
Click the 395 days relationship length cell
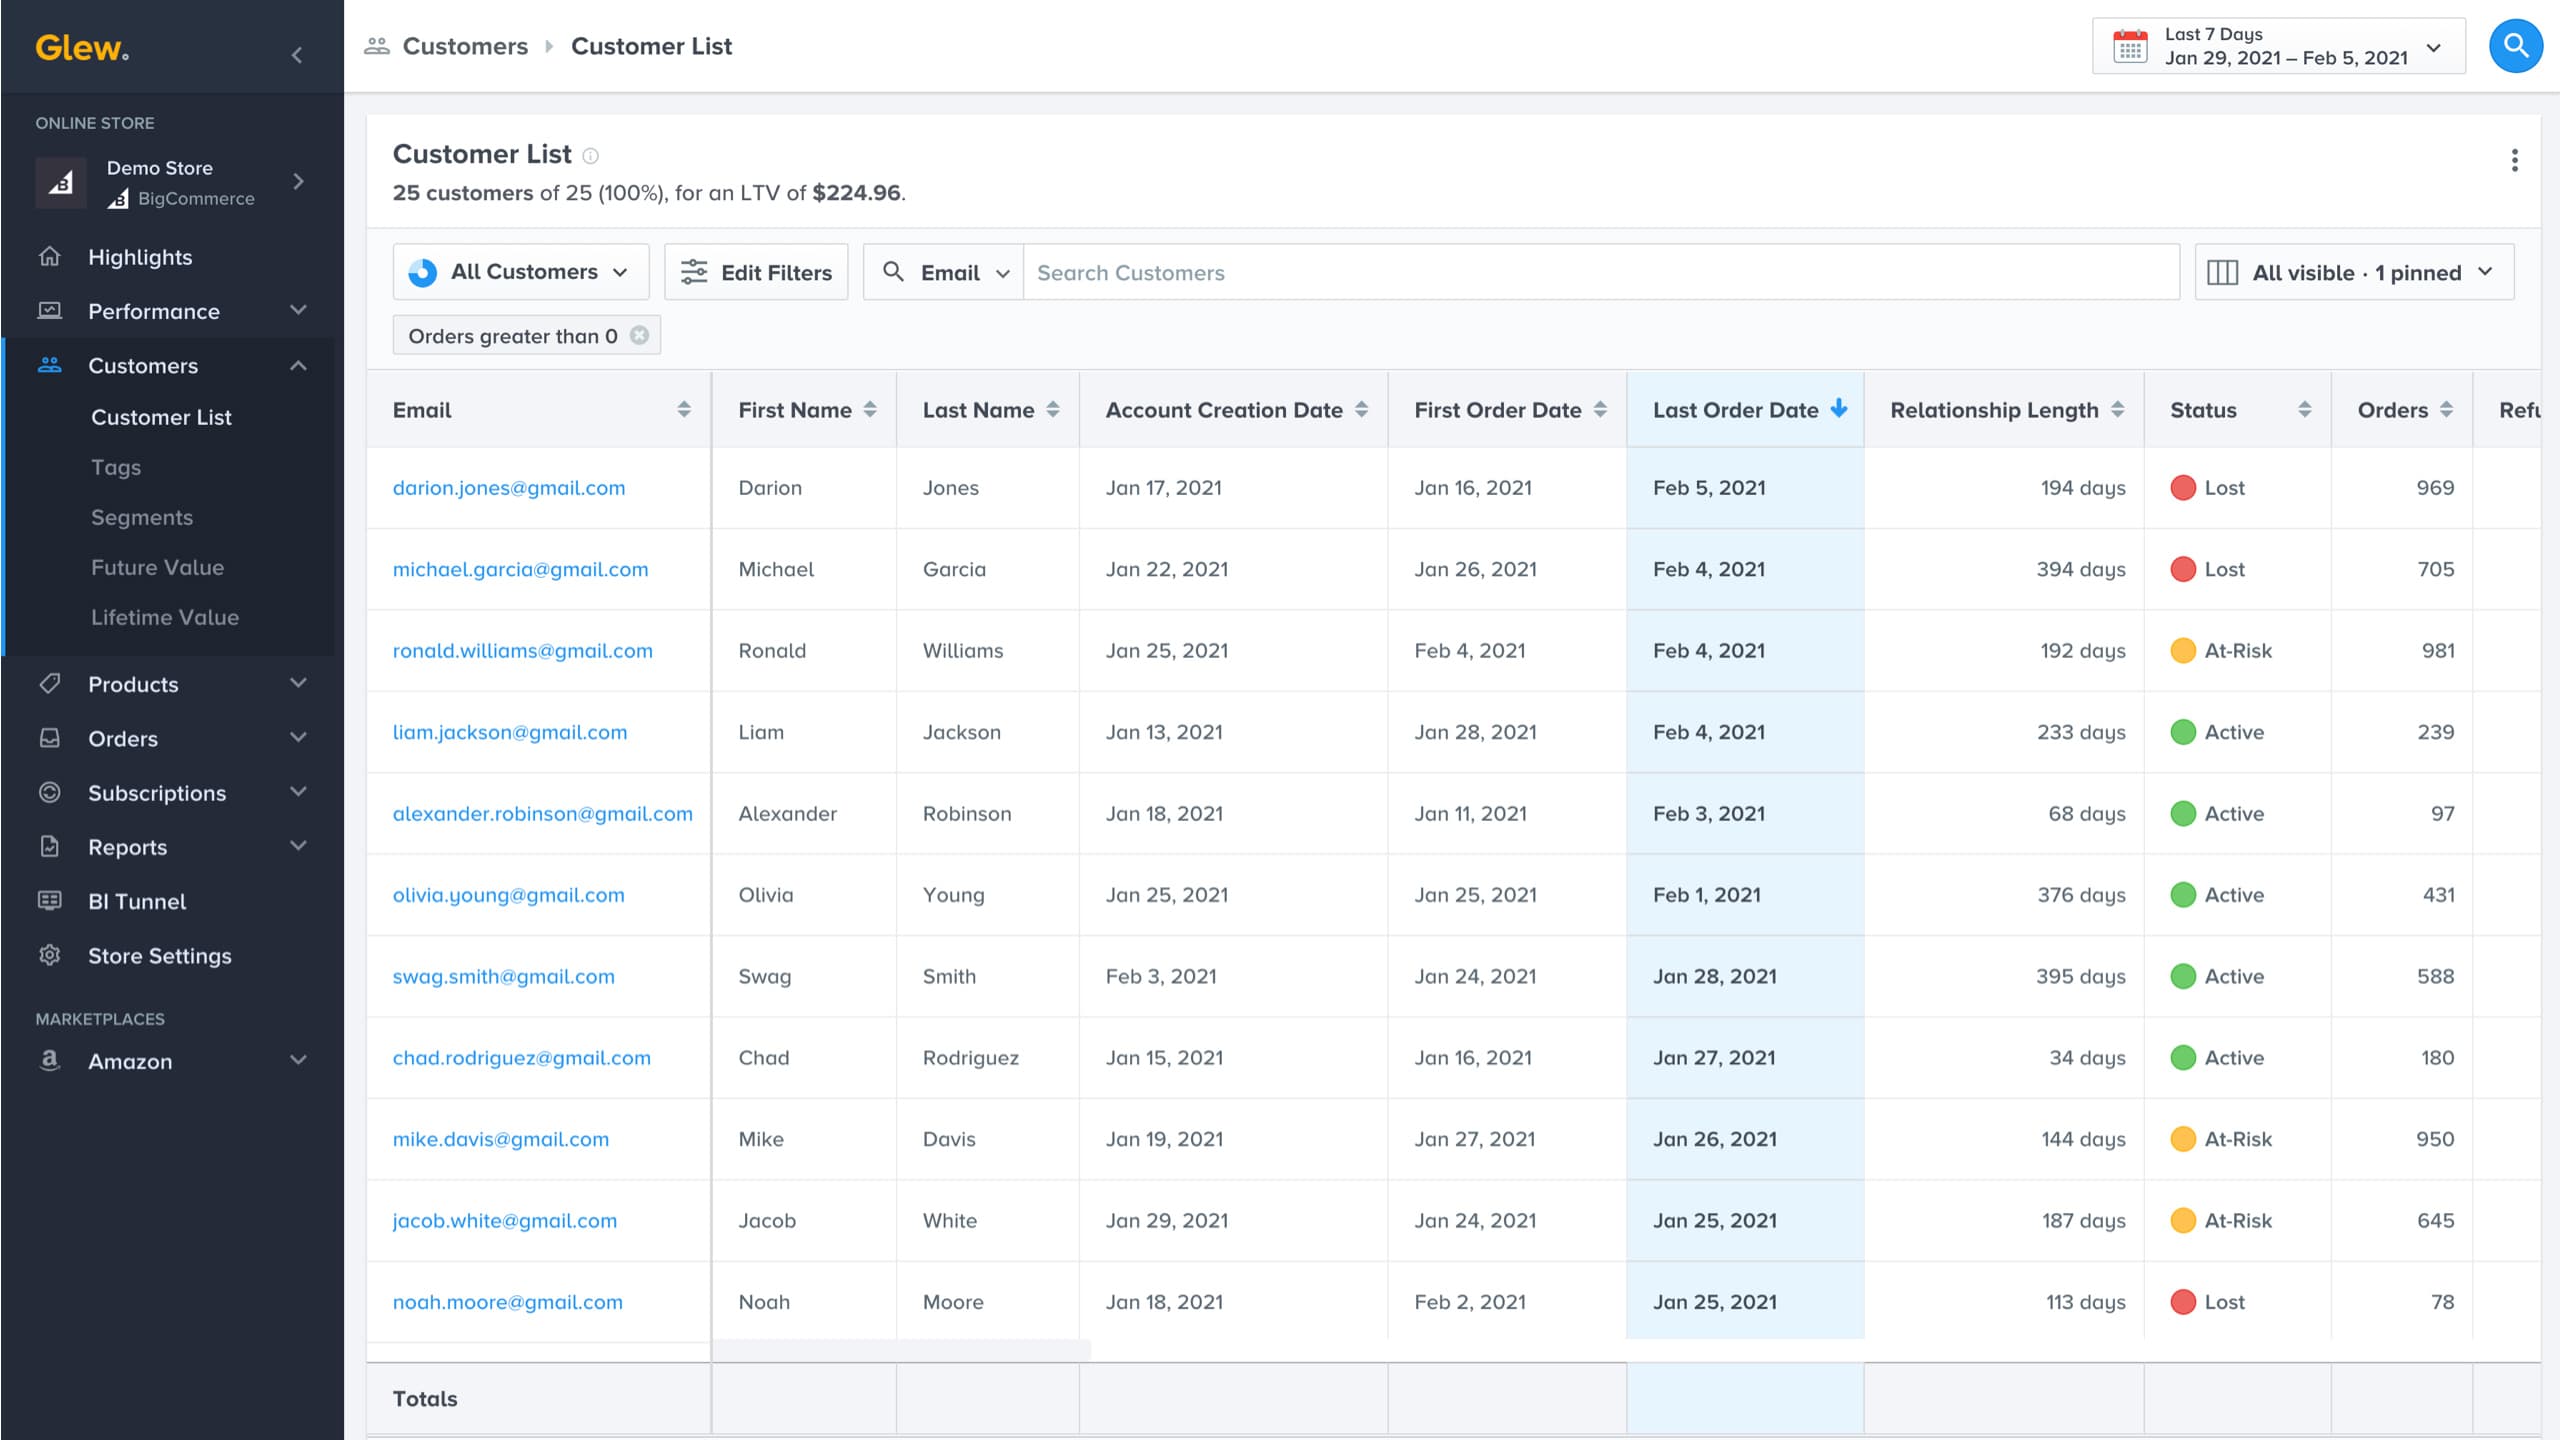pos(2004,976)
